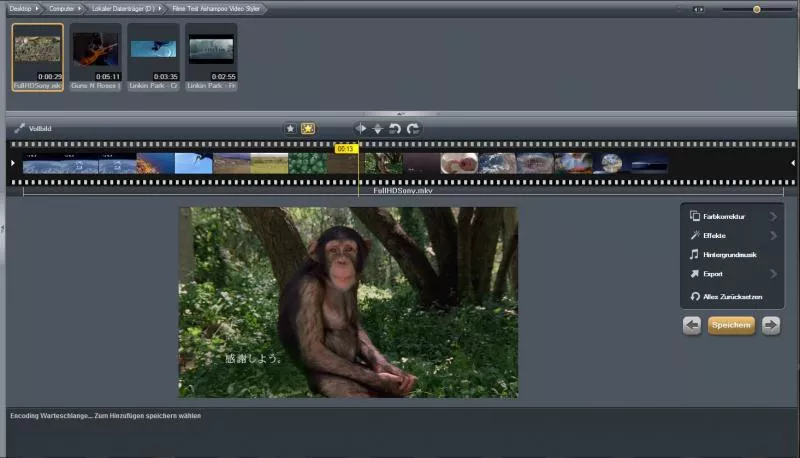Screen dimensions: 800x458
Task: Flip video horizontally with mirror icon
Action: (361, 129)
